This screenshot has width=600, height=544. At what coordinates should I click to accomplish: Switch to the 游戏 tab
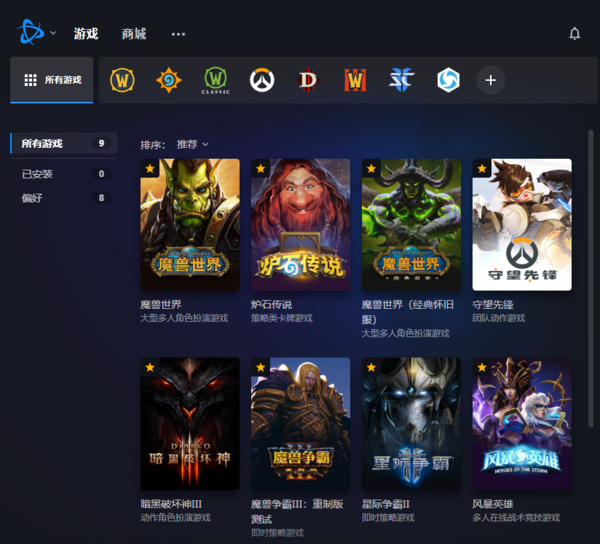(86, 34)
